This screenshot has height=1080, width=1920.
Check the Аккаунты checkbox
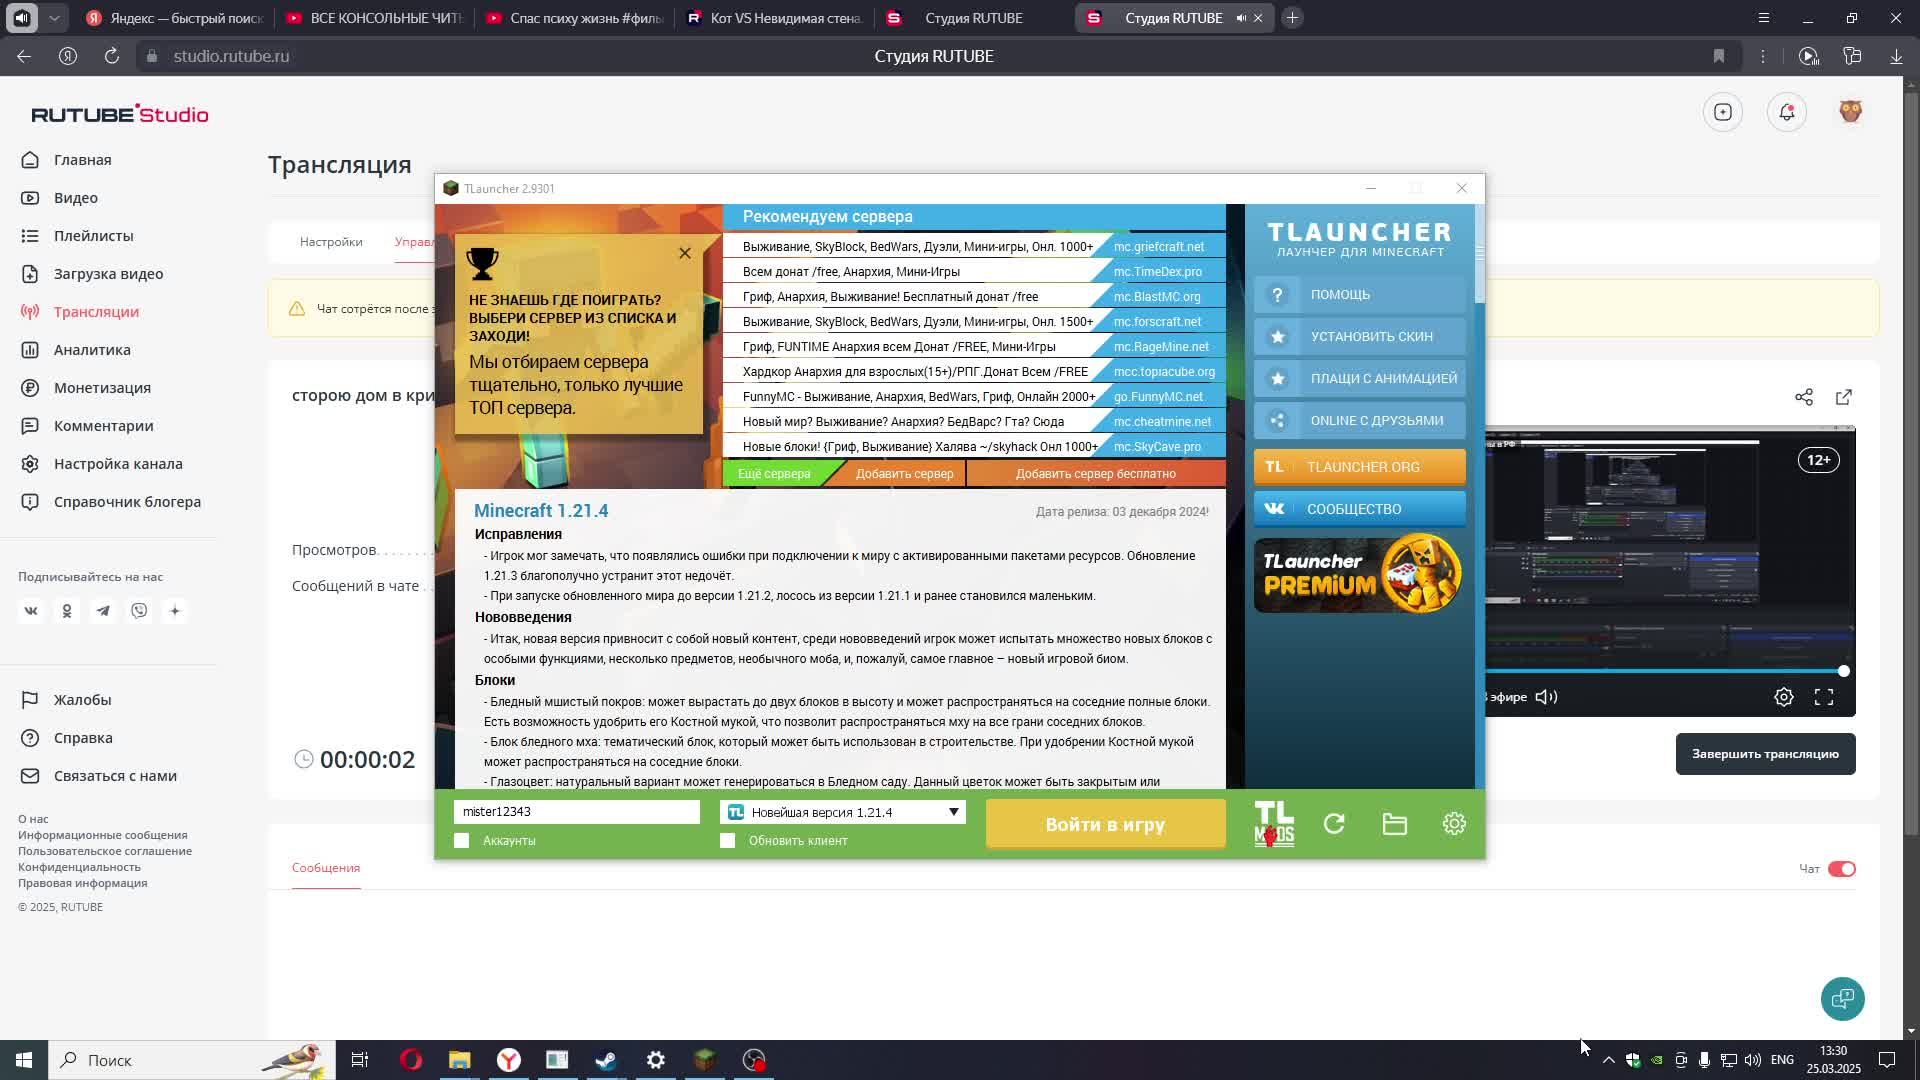(461, 841)
